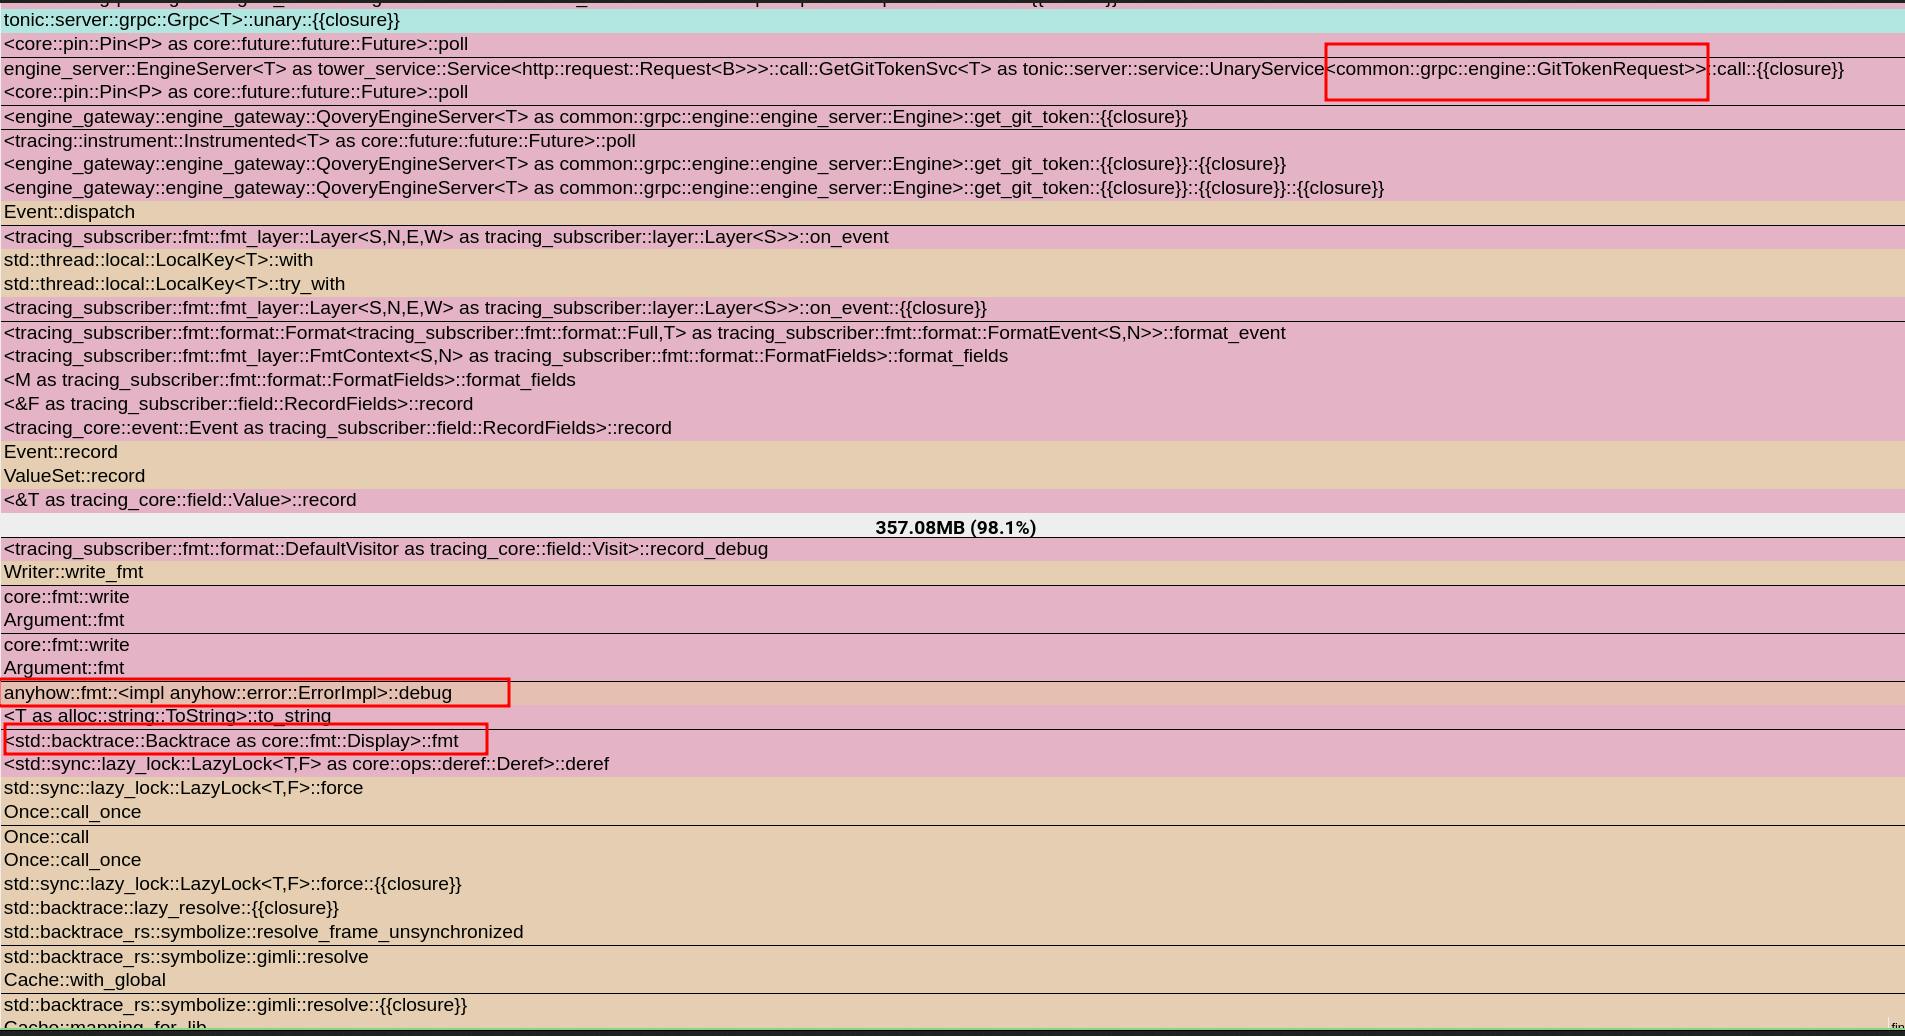Click the gimli::resolve::{{closure}} frame
Viewport: 1905px width, 1036px height.
click(x=952, y=1005)
